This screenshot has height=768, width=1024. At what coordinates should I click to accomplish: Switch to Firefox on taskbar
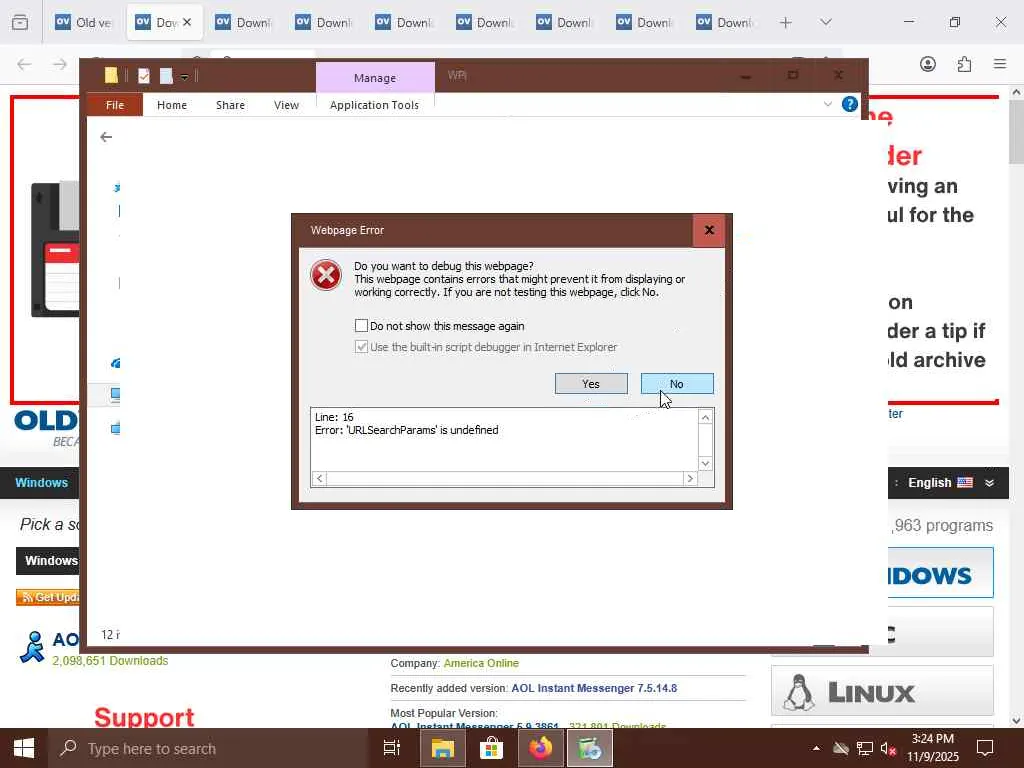[540, 748]
